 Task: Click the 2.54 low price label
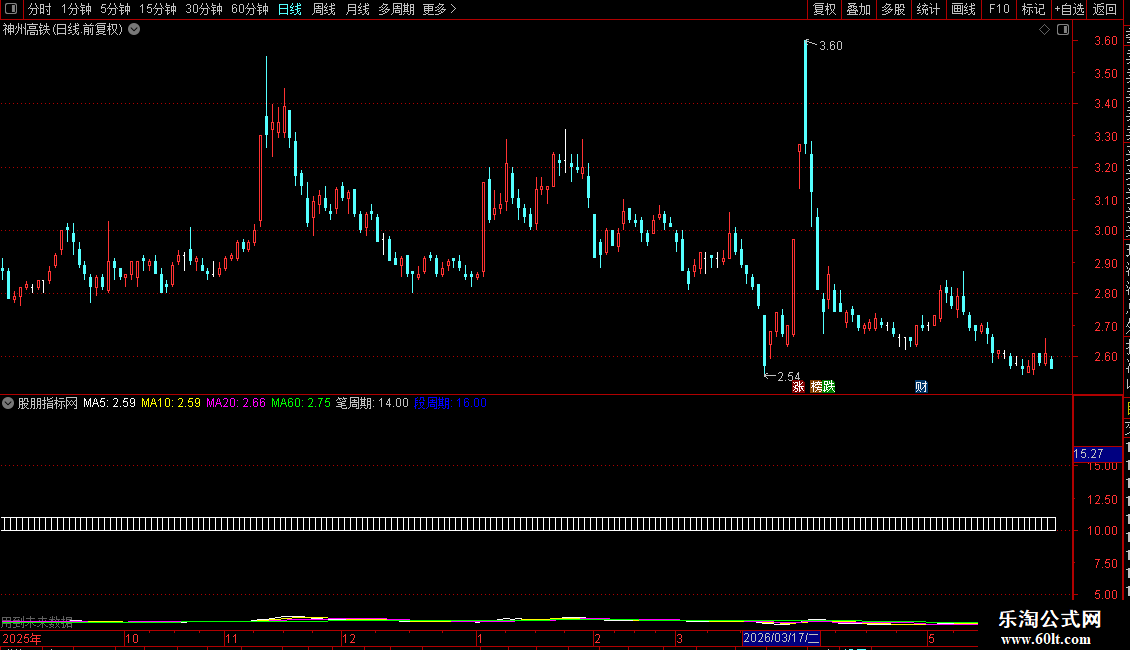click(788, 376)
